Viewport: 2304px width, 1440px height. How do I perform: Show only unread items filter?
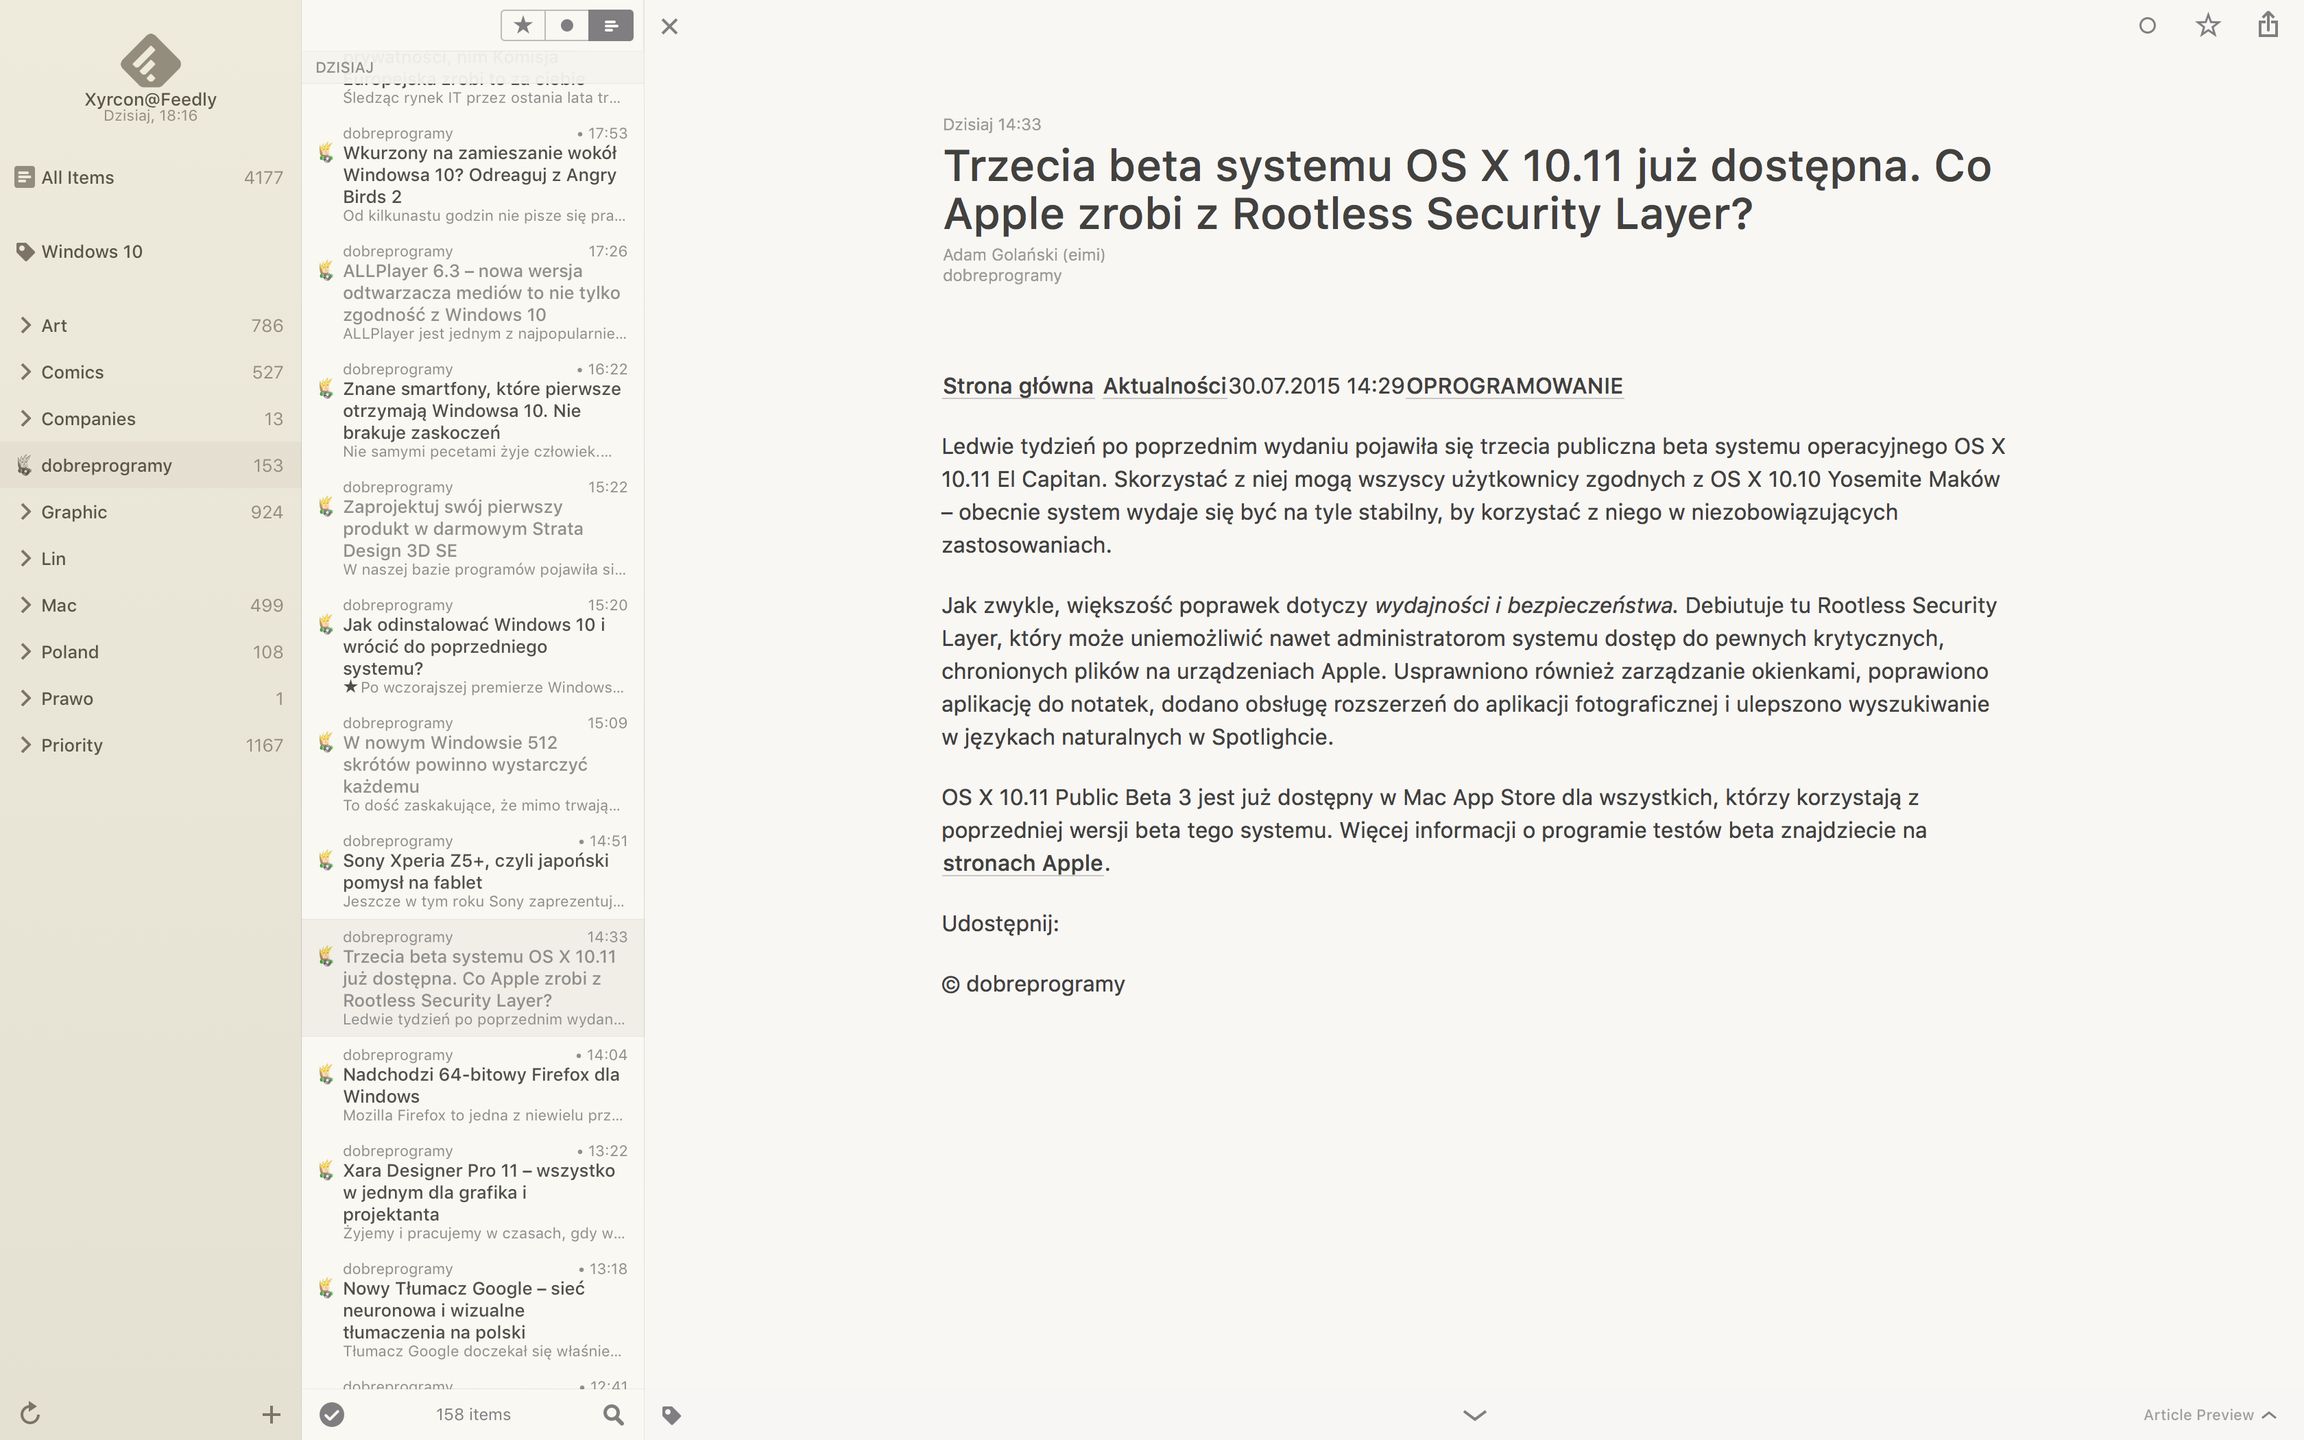point(567,26)
